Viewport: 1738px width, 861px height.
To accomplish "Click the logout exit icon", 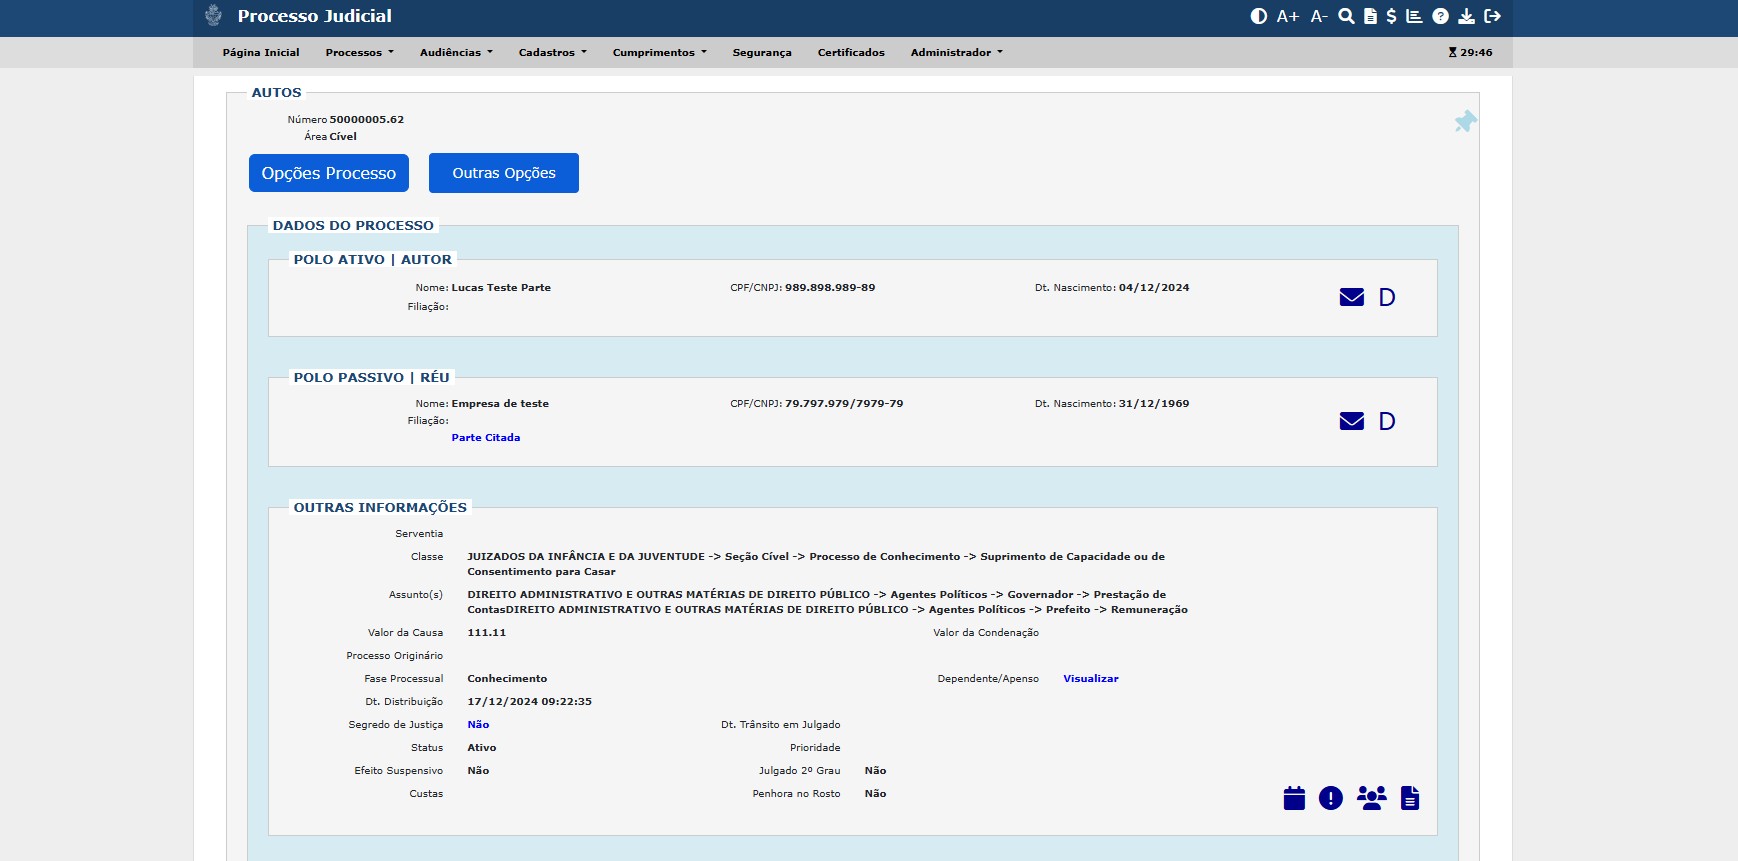I will [1493, 16].
